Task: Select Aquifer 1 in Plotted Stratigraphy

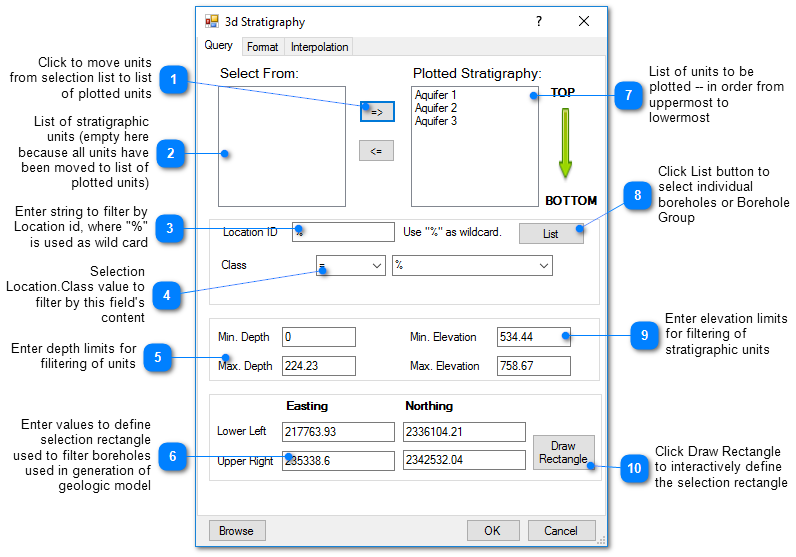Action: coord(436,96)
